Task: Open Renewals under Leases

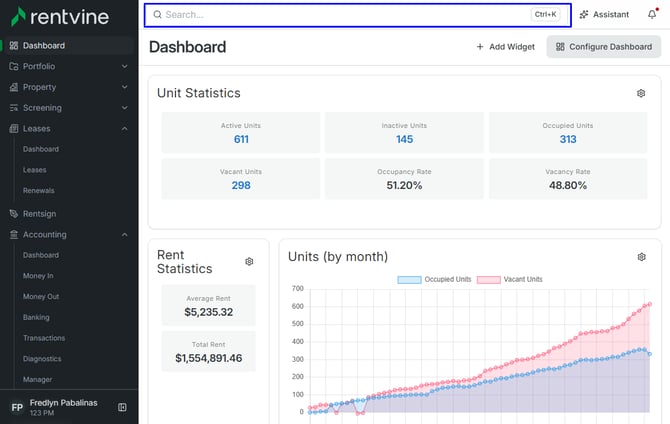Action: pyautogui.click(x=38, y=191)
